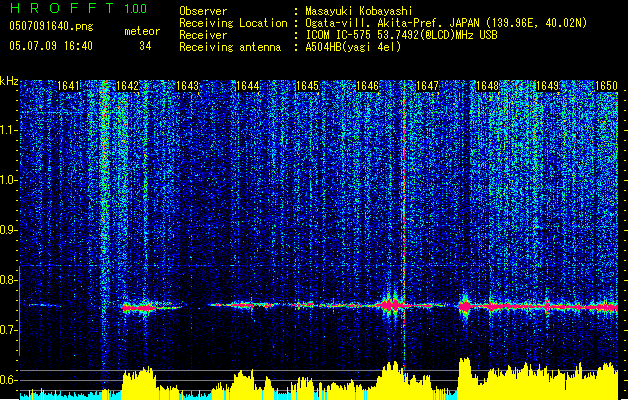Click the 1646 time marker

coord(367,86)
